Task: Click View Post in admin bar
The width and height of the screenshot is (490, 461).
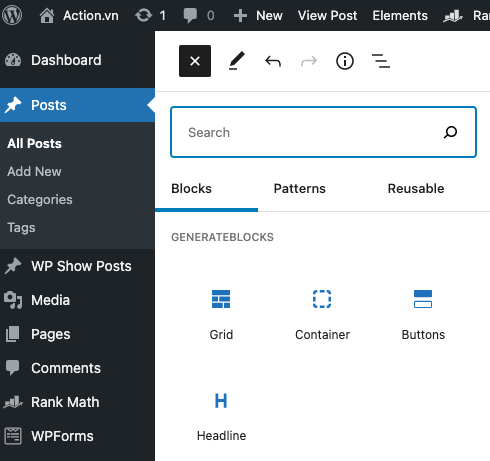Action: tap(327, 15)
